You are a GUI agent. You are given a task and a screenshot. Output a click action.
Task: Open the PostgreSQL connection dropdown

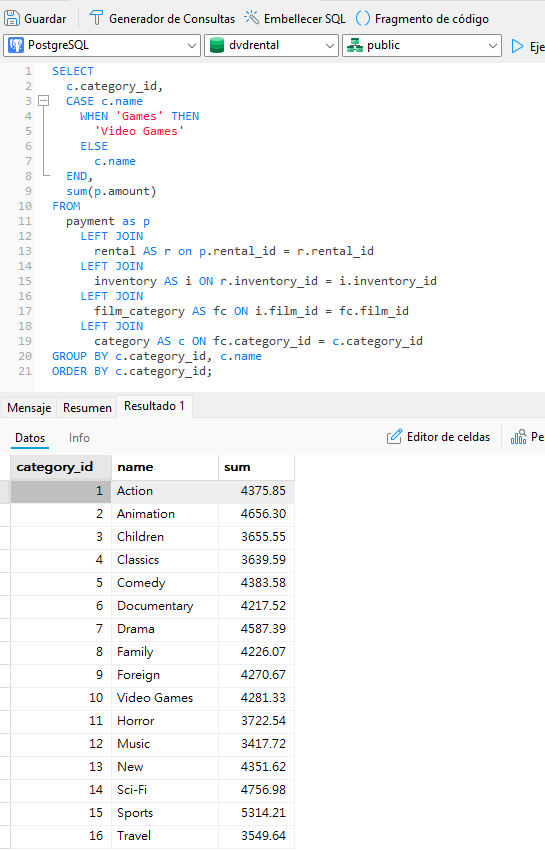point(102,46)
